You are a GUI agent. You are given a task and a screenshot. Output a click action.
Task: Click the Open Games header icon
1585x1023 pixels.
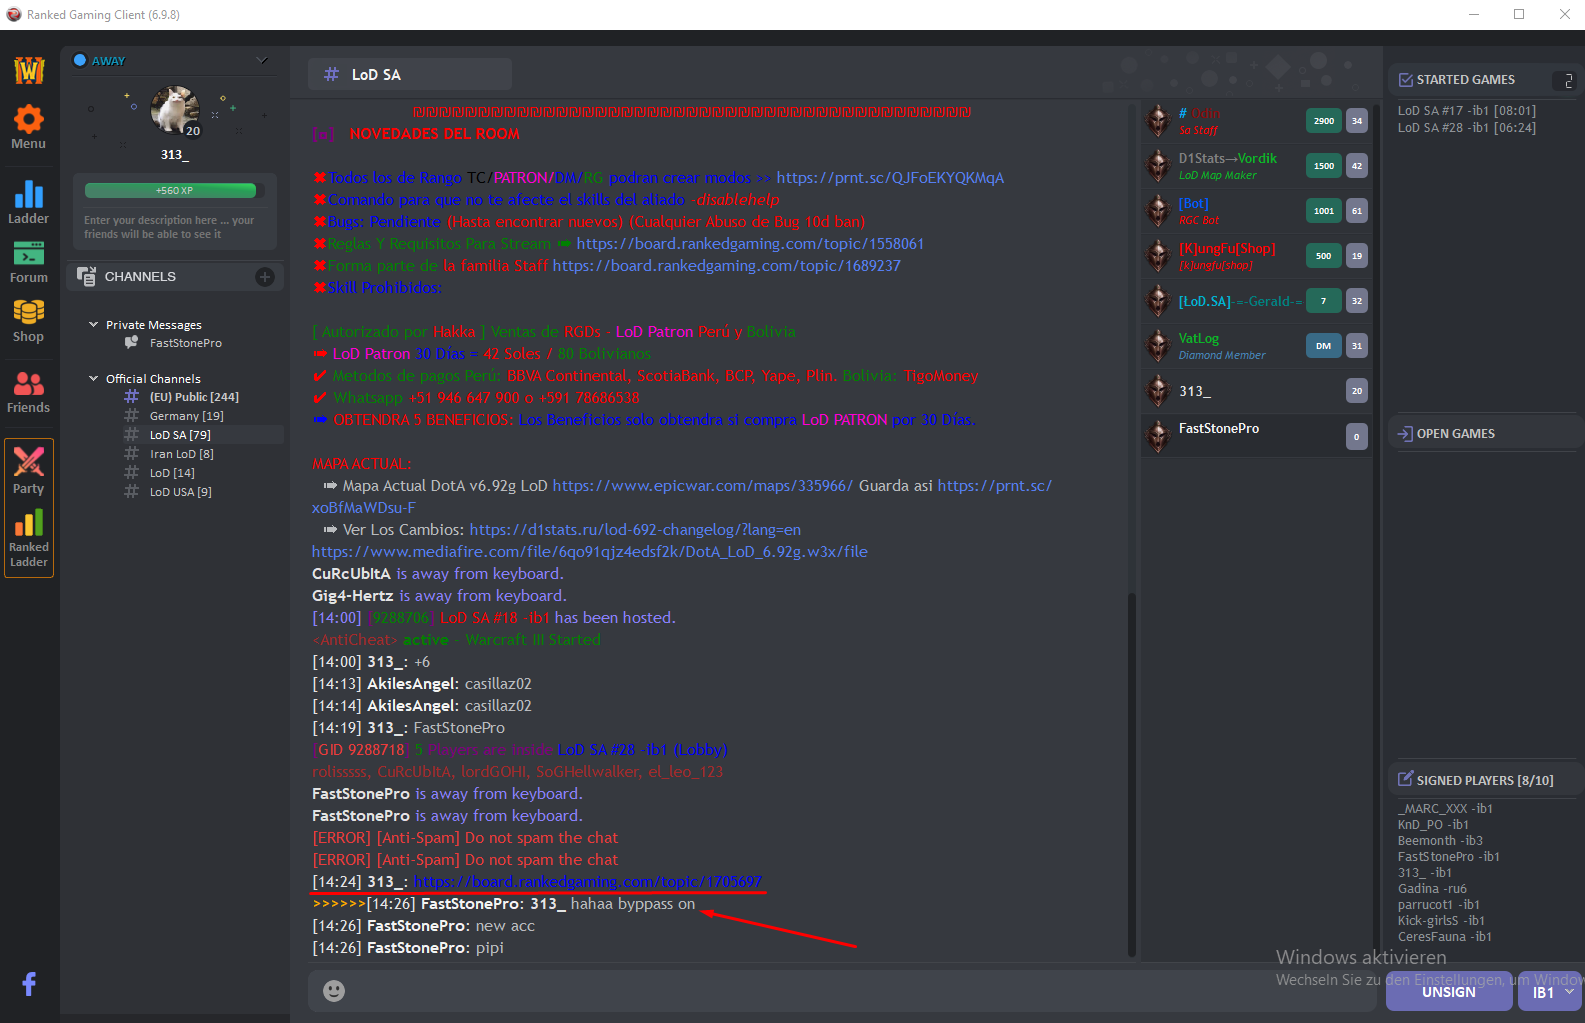pos(1405,434)
